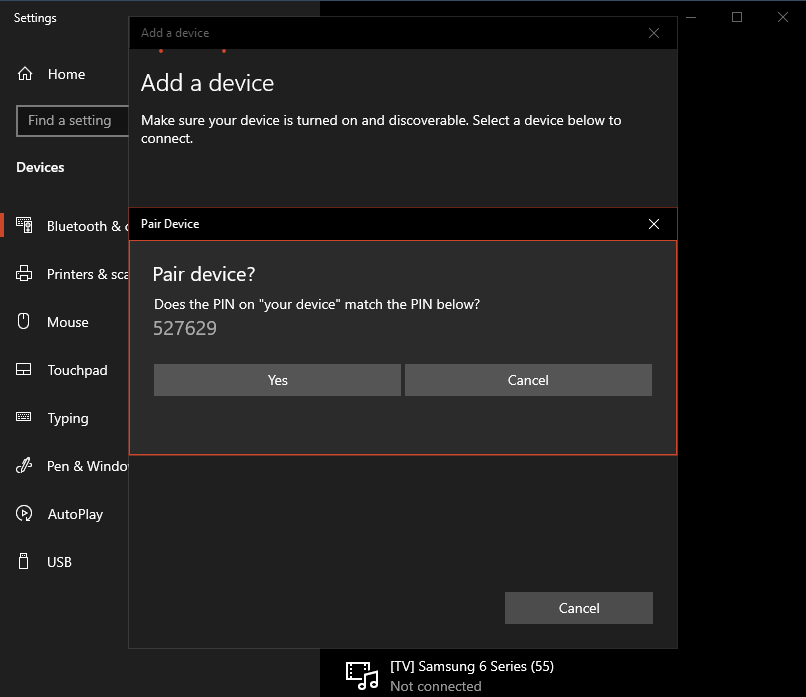Click the Bluetooth & other devices icon

pyautogui.click(x=23, y=225)
